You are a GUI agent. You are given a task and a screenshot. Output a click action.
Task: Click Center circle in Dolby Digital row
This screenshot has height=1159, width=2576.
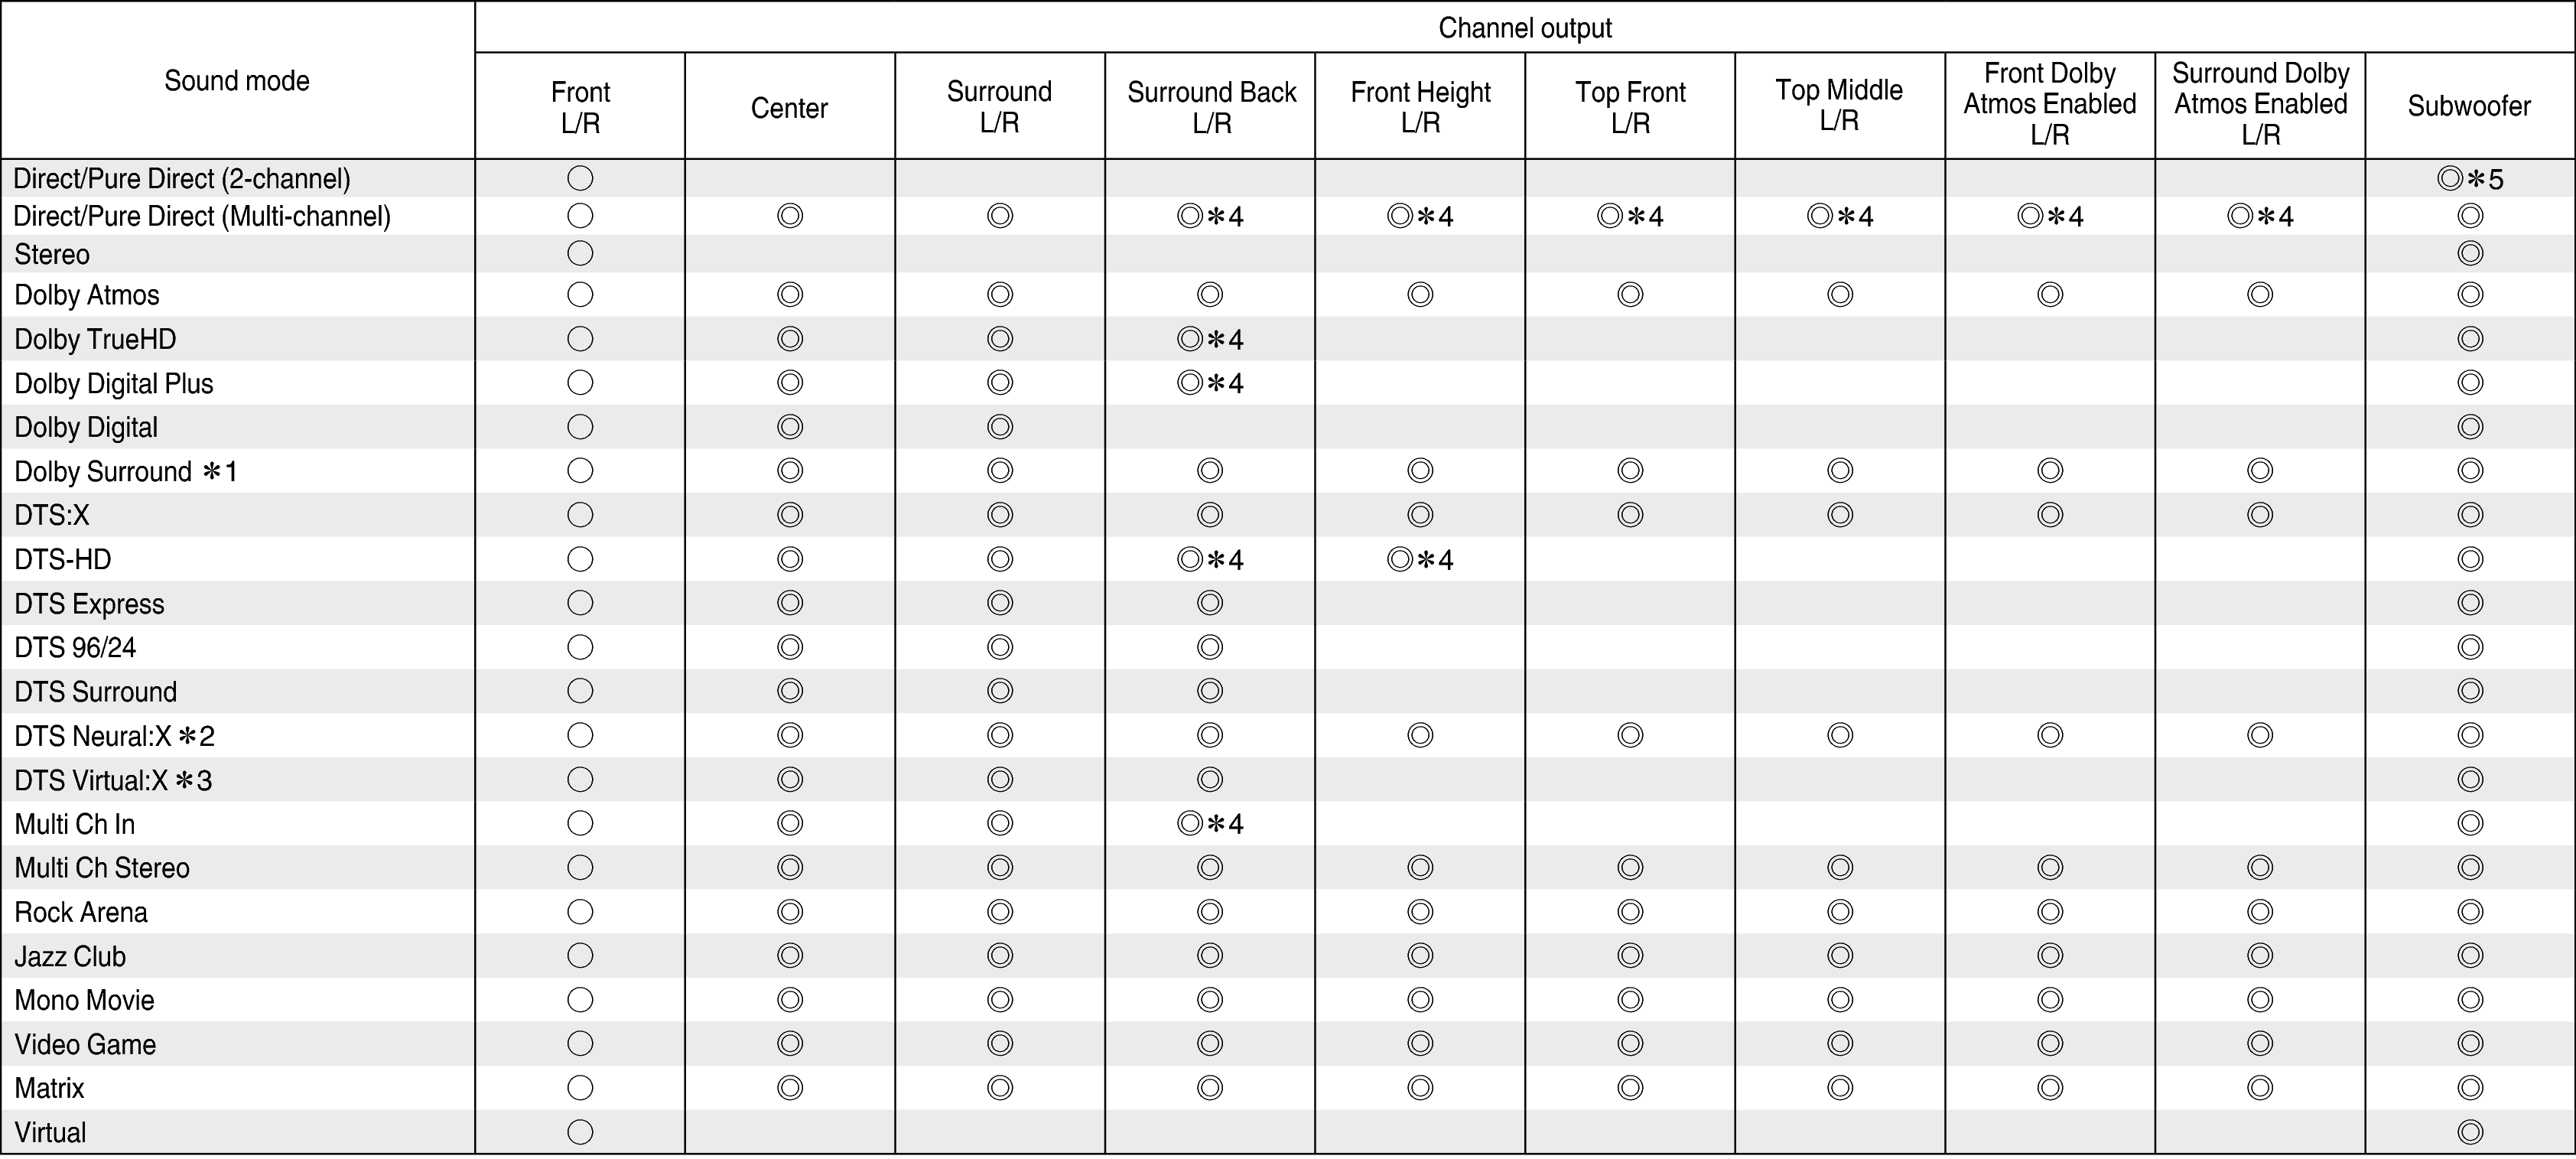[790, 427]
